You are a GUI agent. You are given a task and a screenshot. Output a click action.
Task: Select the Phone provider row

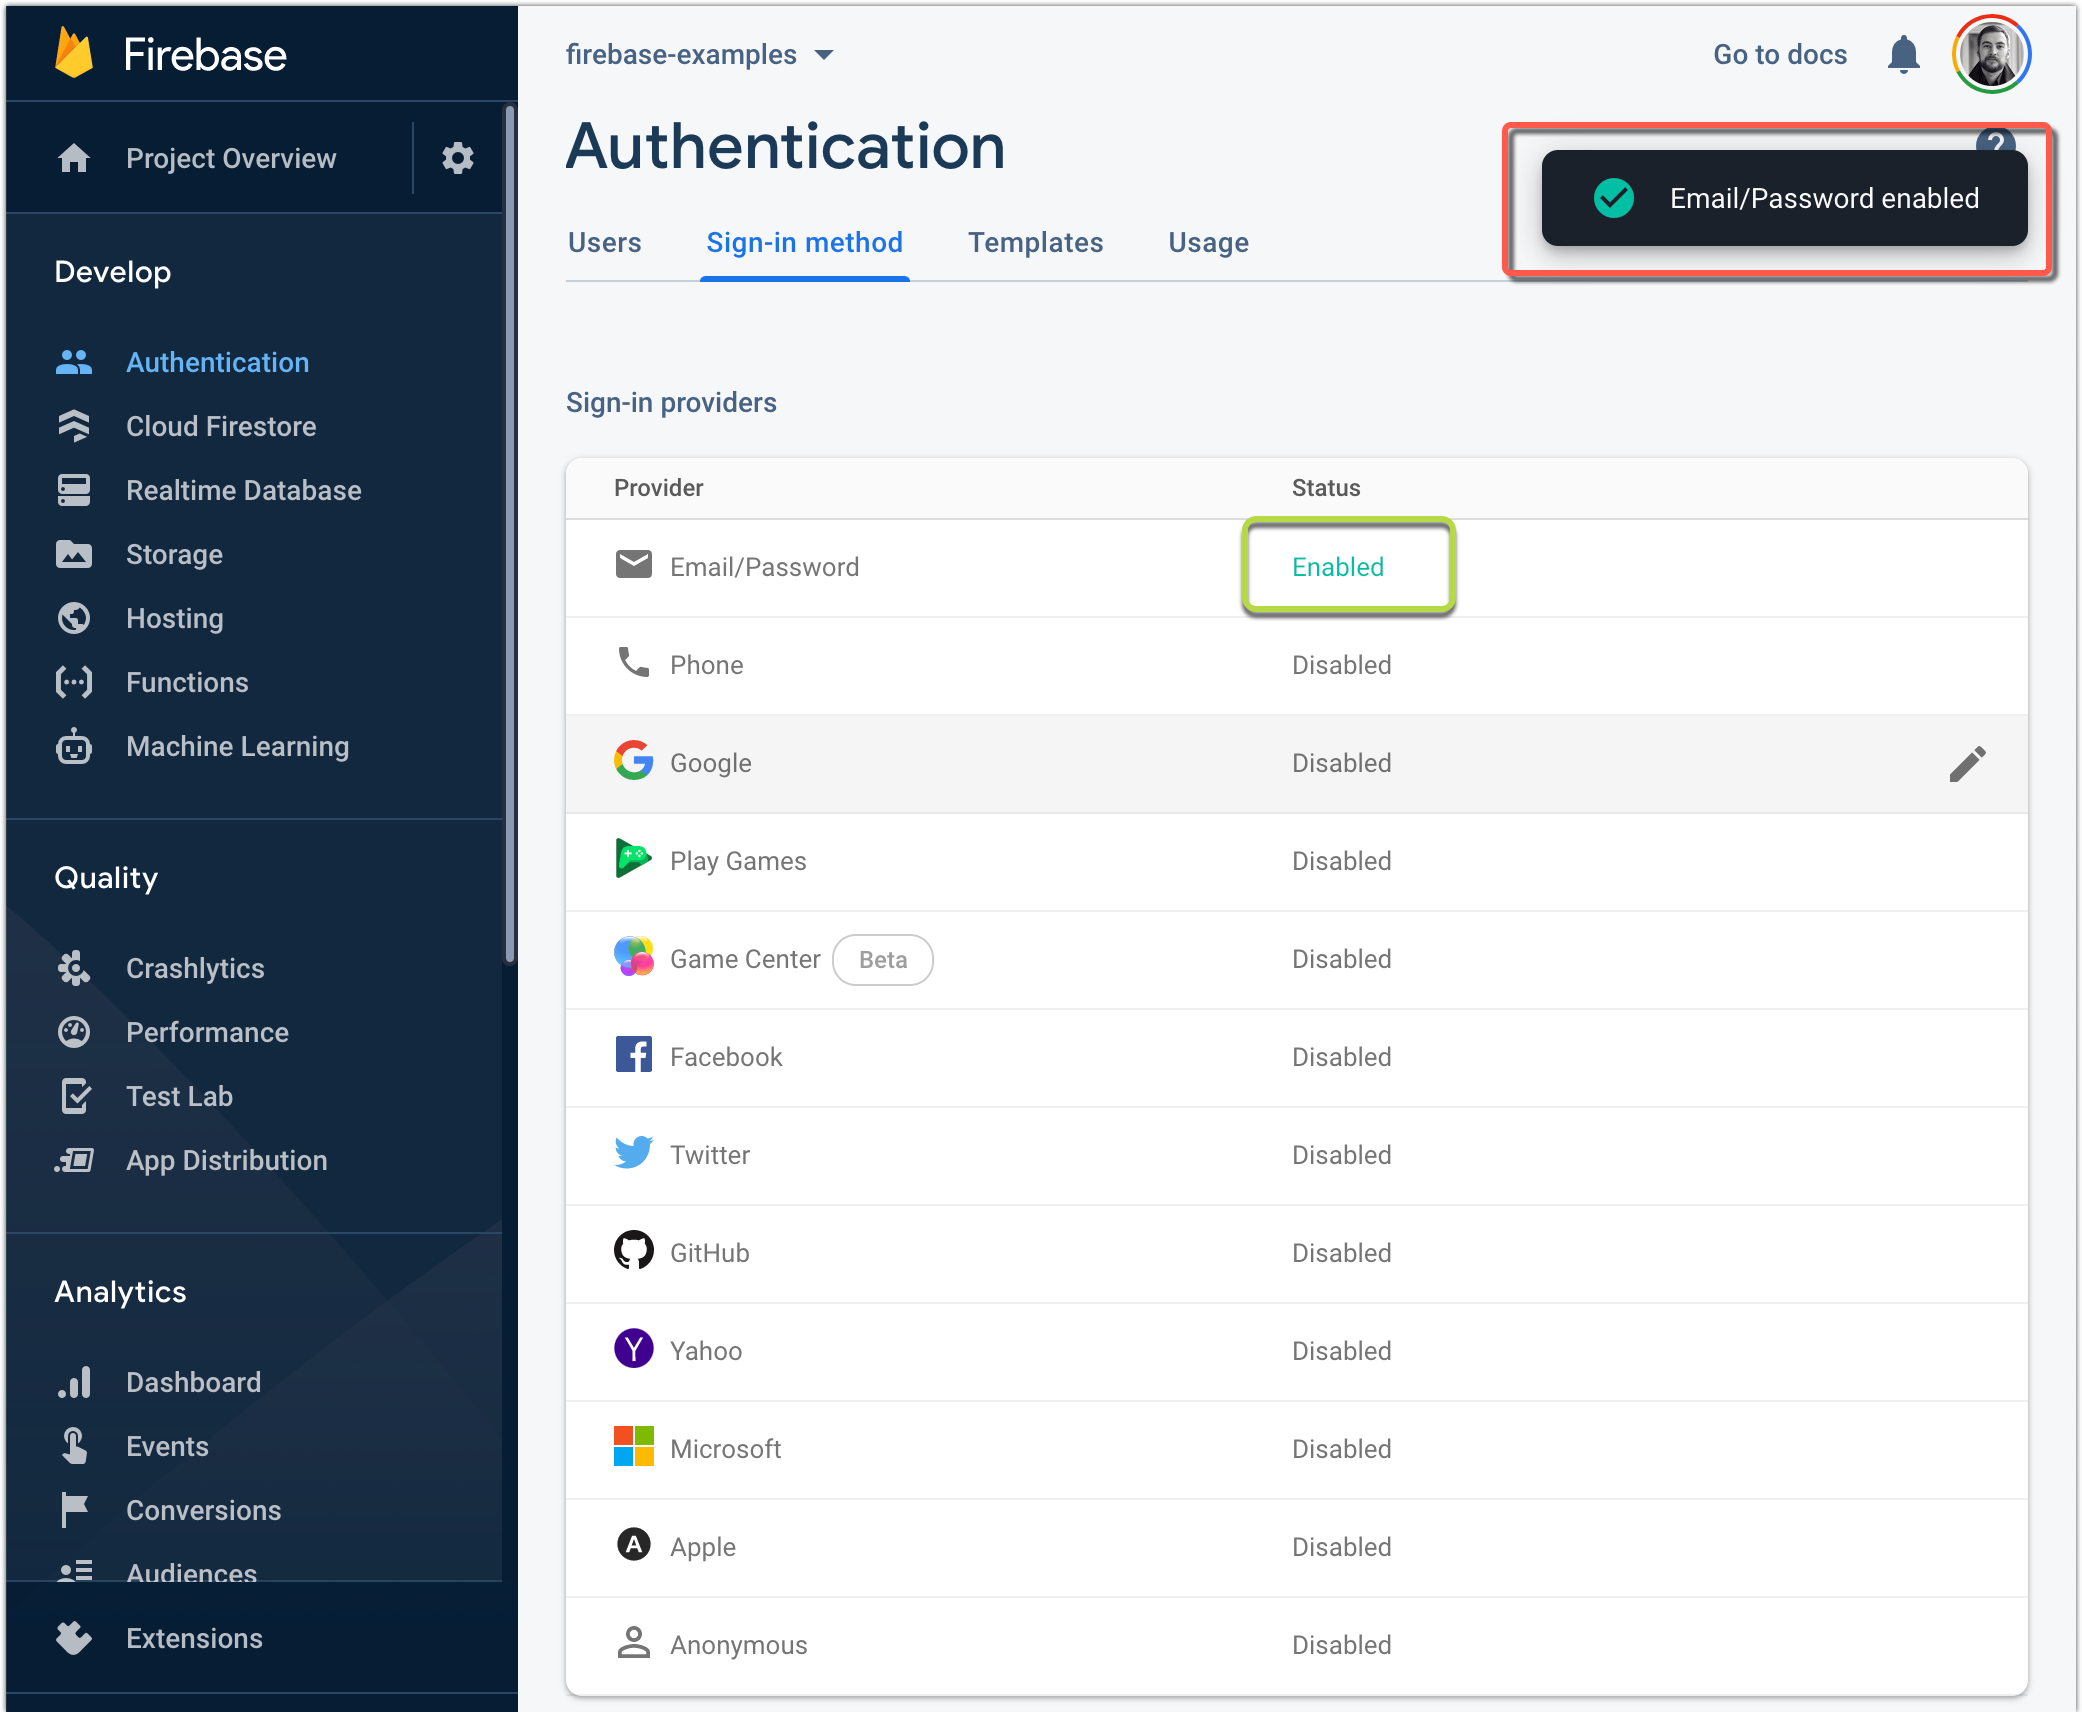[x=1296, y=665]
